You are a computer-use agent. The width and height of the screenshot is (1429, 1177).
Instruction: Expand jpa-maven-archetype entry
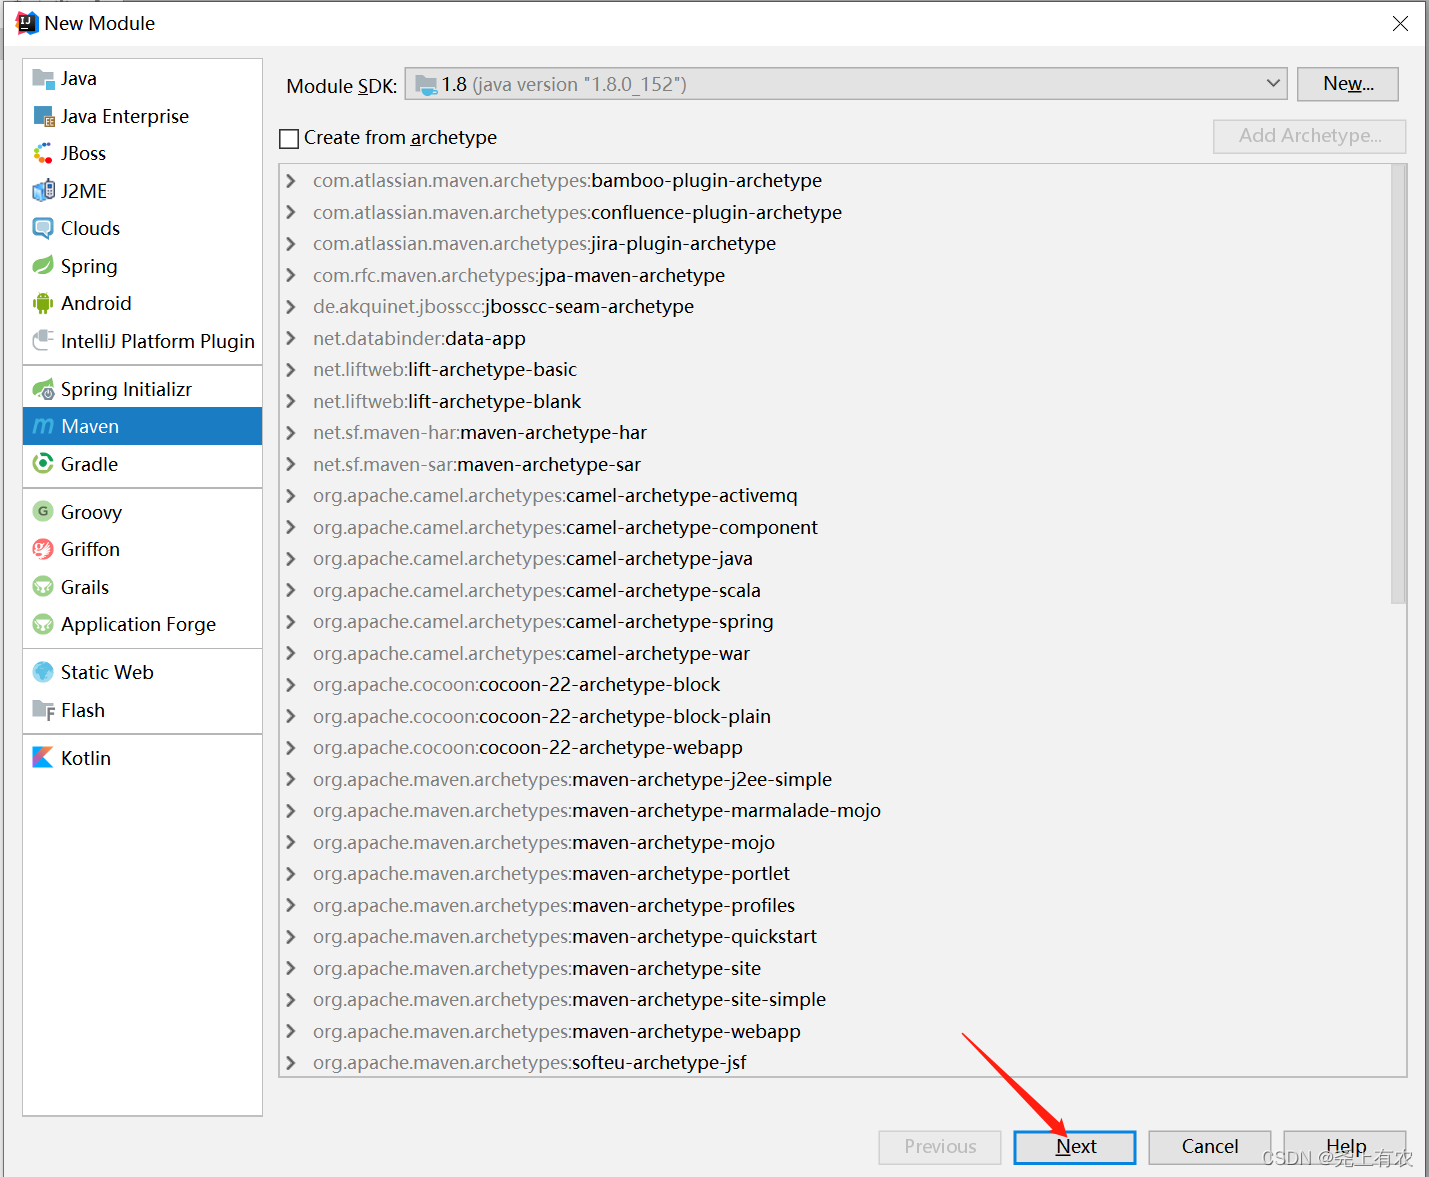point(291,275)
